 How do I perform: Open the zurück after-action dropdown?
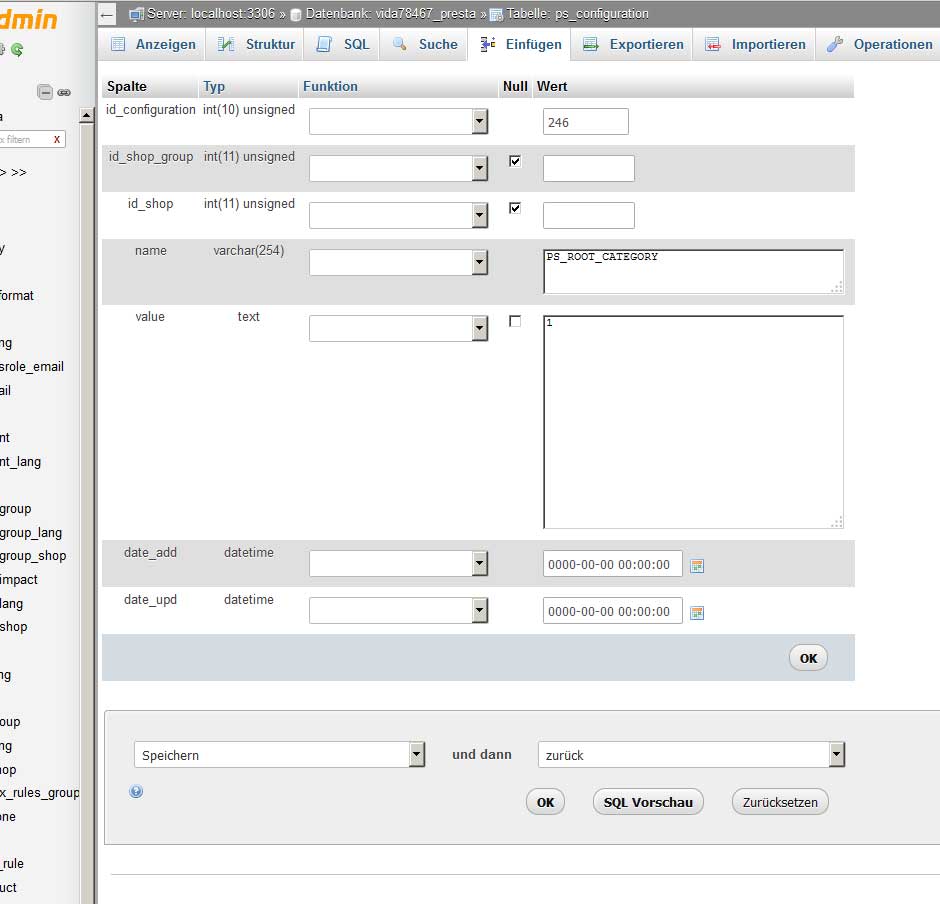691,755
